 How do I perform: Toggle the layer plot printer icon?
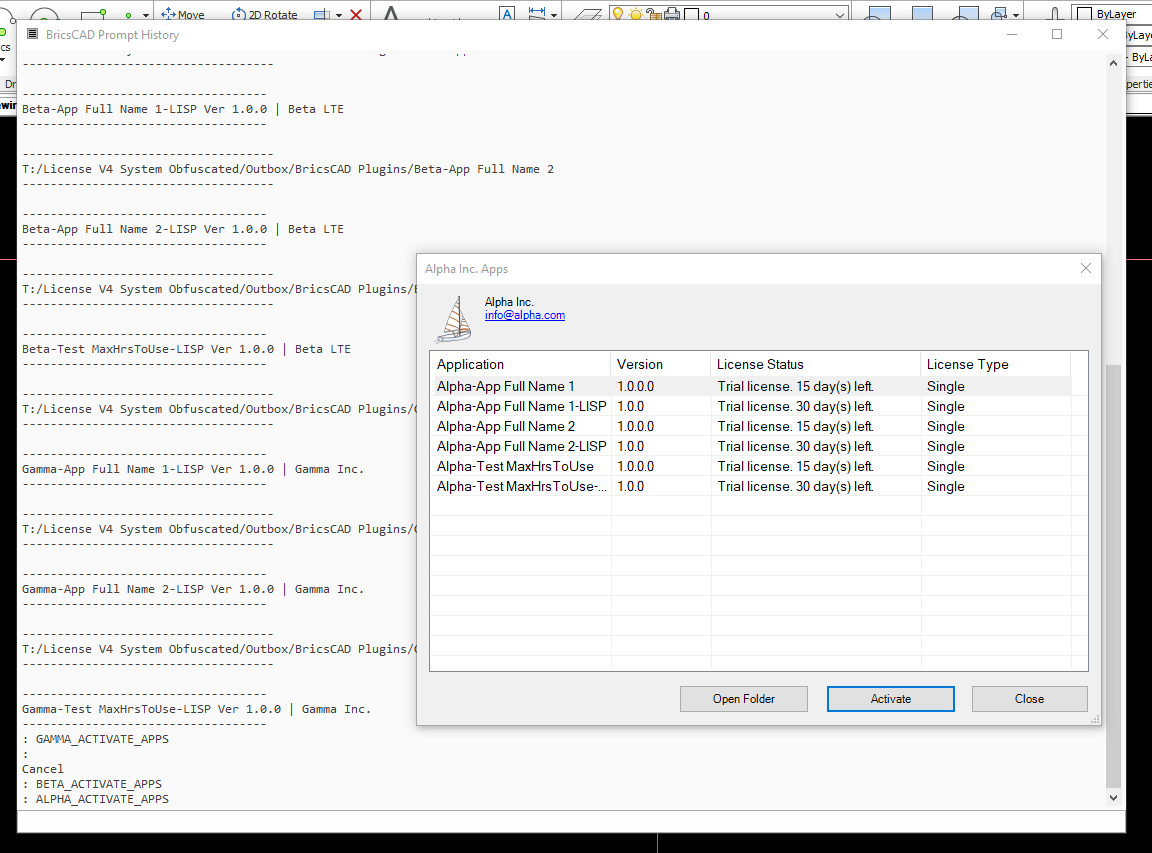click(672, 14)
